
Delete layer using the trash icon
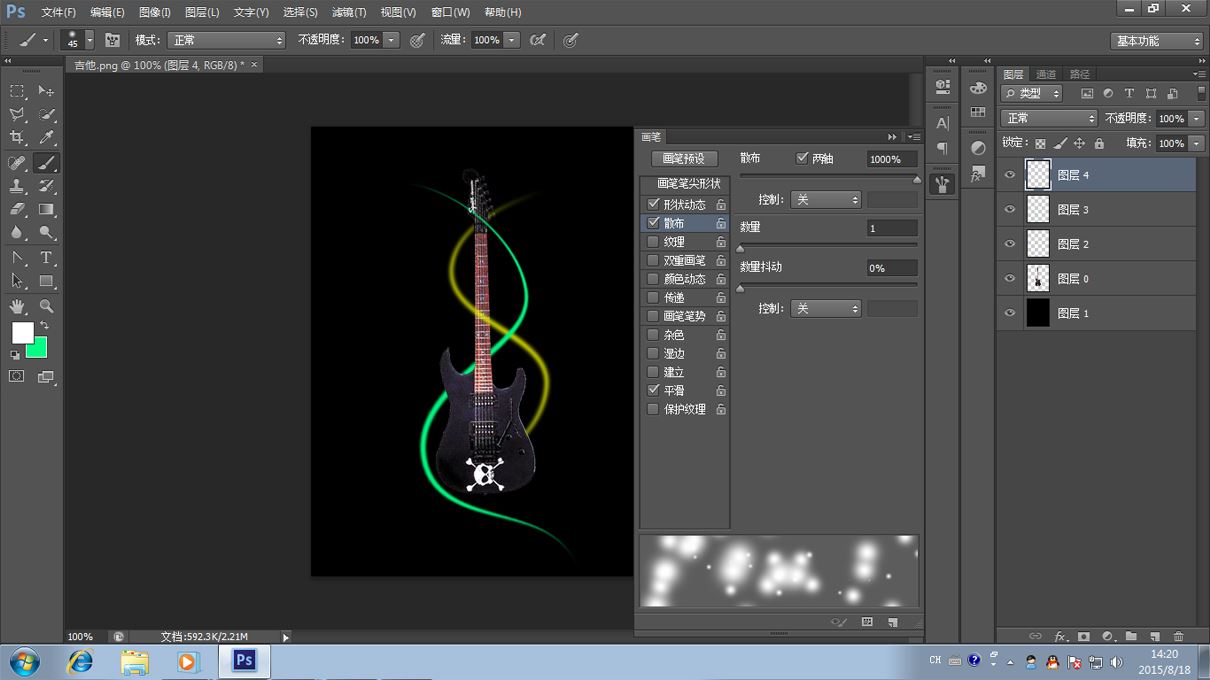pos(1178,636)
